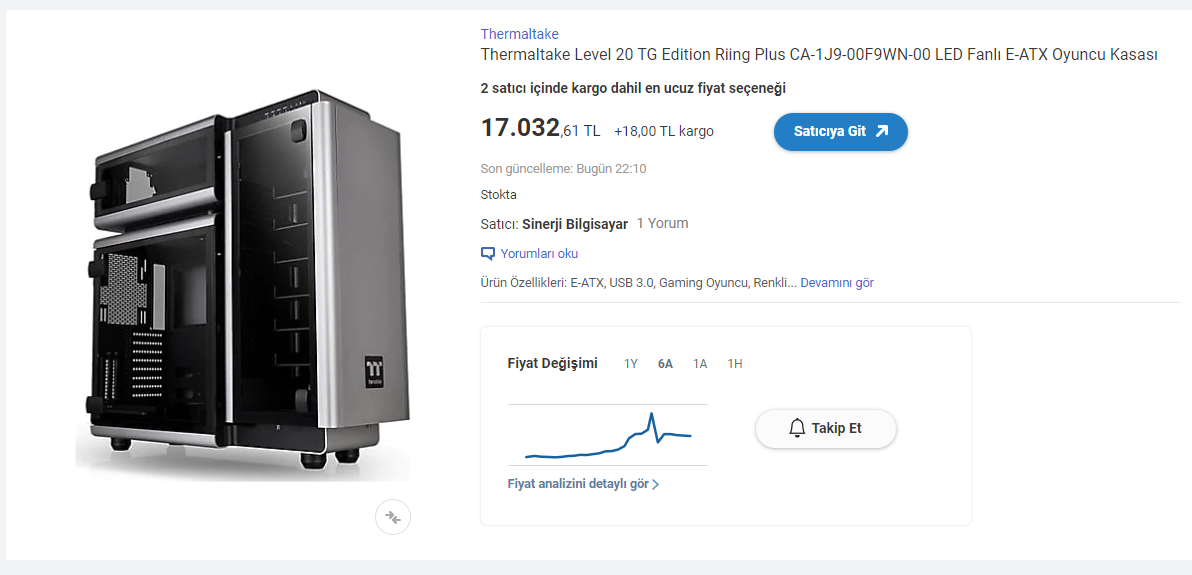Click the +18,00 TL kargo text
The image size is (1192, 575).
click(664, 132)
